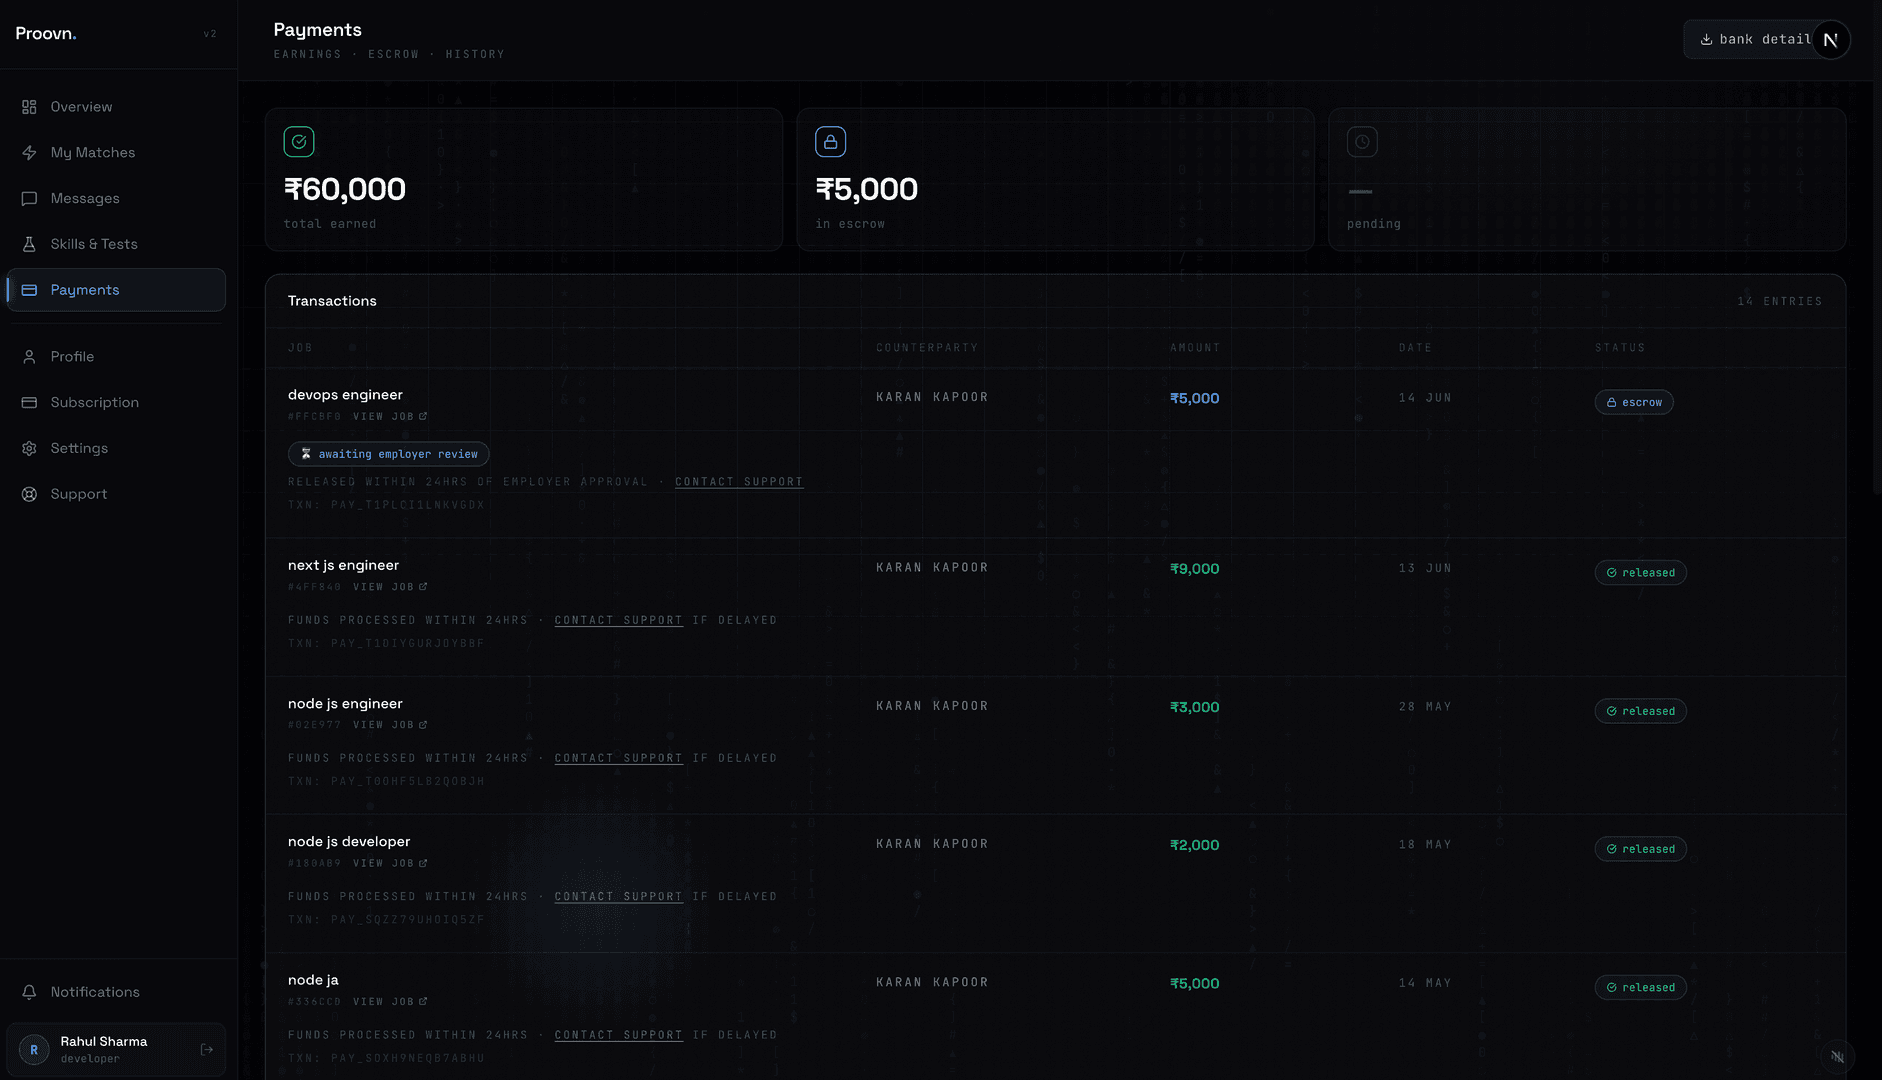
Task: Click the total earned checkmark icon
Action: pyautogui.click(x=299, y=142)
